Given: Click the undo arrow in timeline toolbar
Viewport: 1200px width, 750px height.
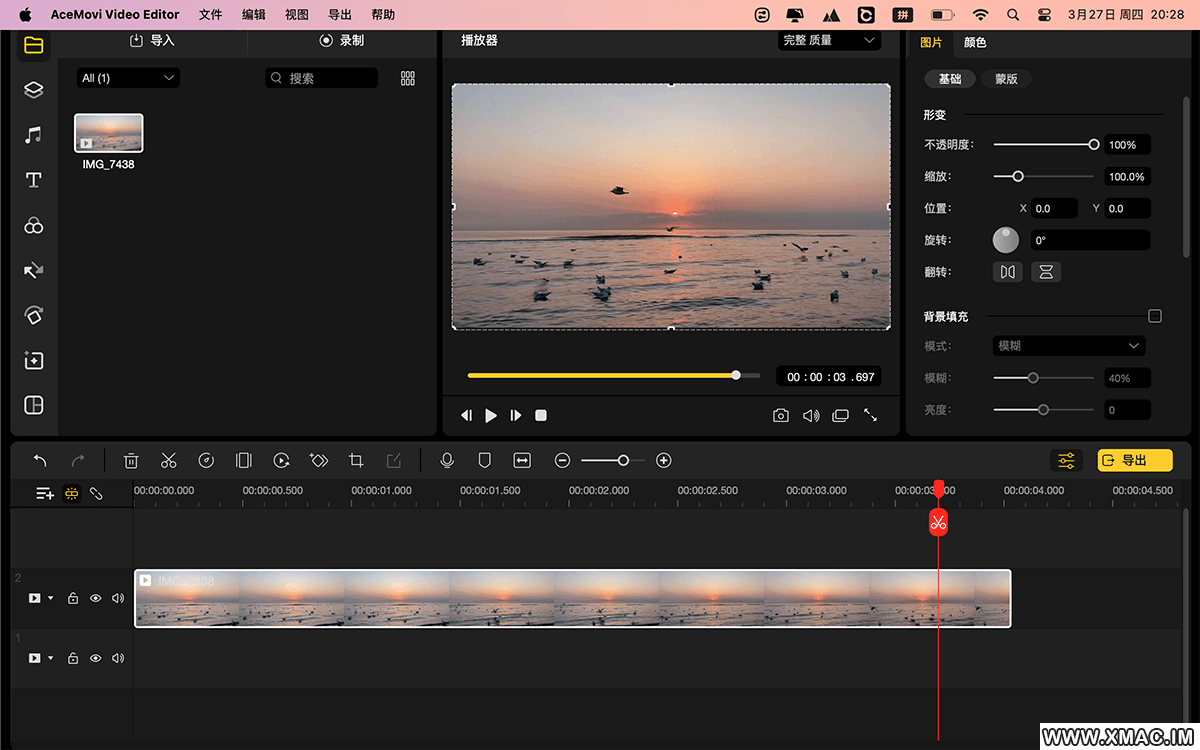Looking at the screenshot, I should point(40,460).
